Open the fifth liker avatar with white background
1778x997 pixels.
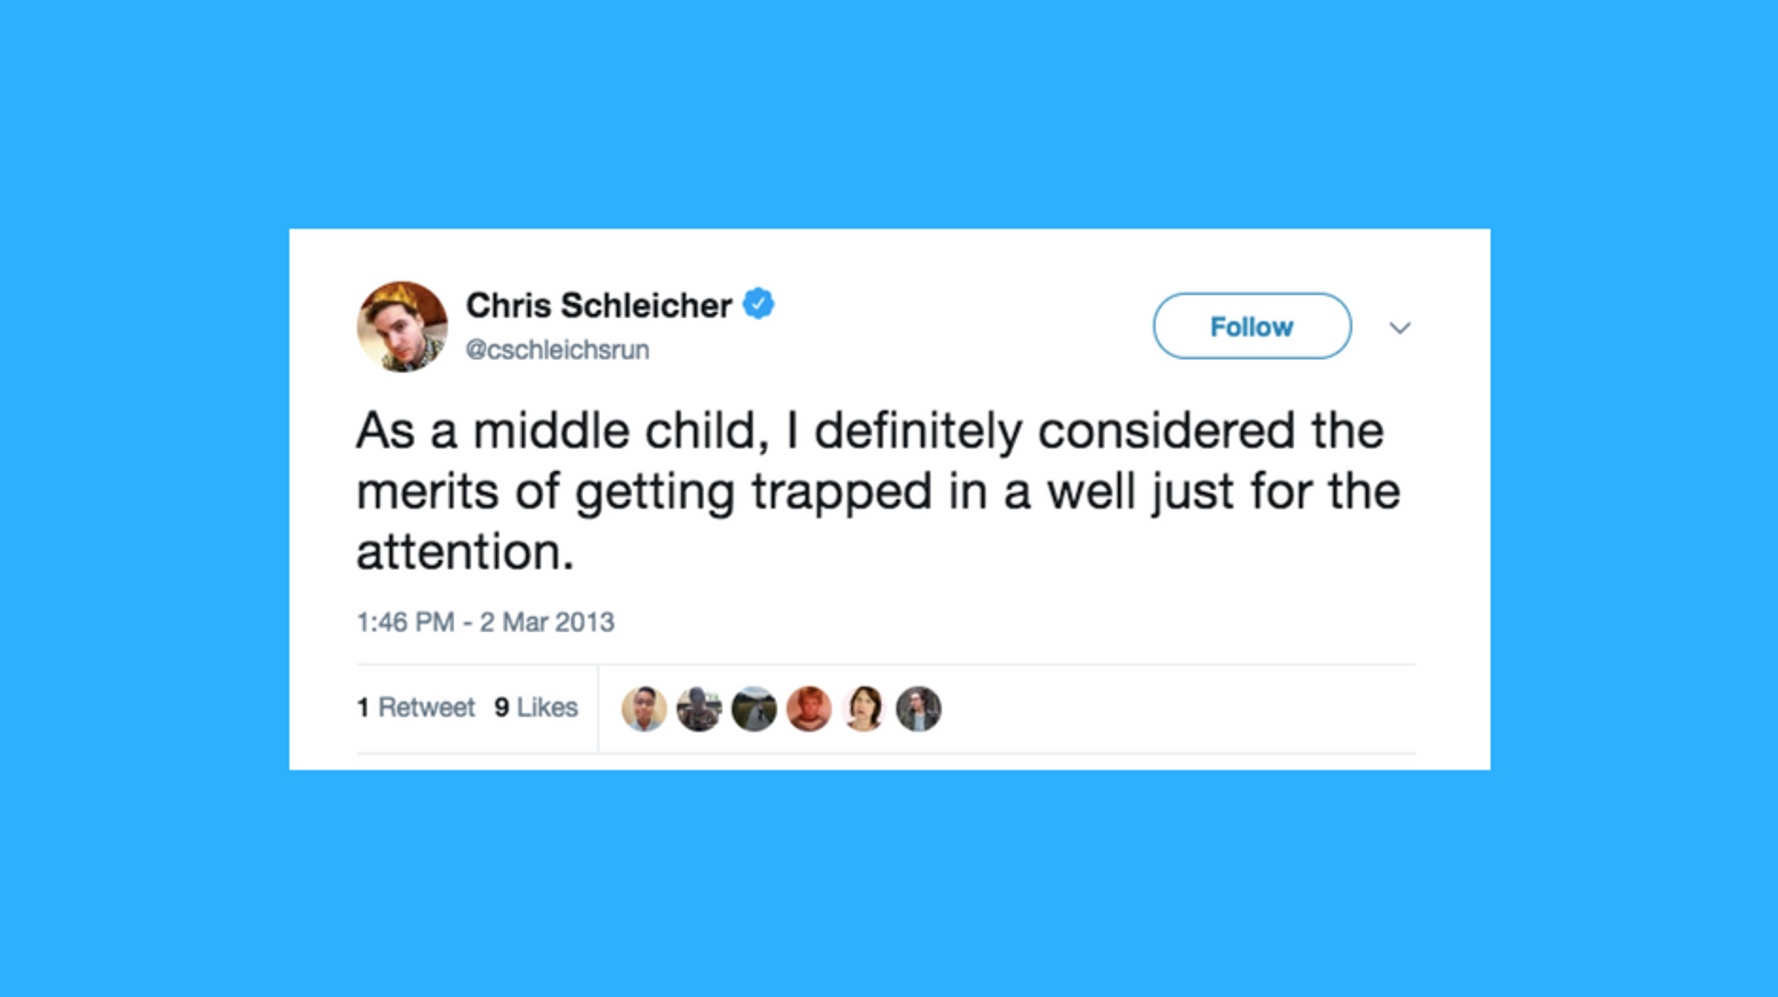(864, 709)
